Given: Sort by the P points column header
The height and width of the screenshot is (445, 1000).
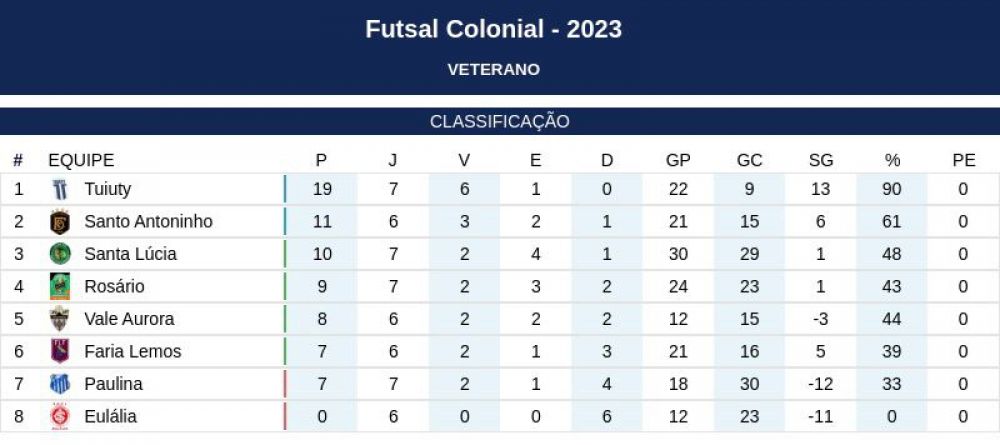Looking at the screenshot, I should pos(321,161).
